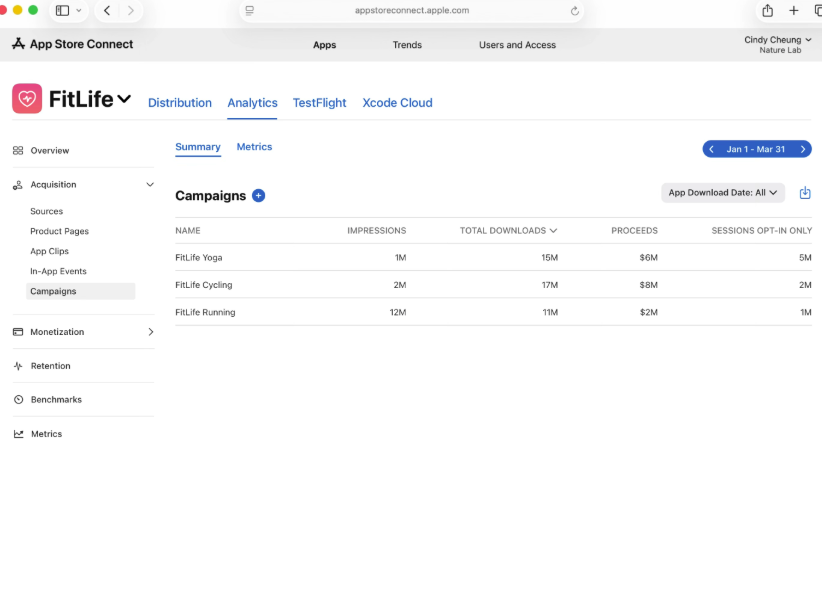
Task: Expand the Monetization section chevron
Action: tap(150, 332)
